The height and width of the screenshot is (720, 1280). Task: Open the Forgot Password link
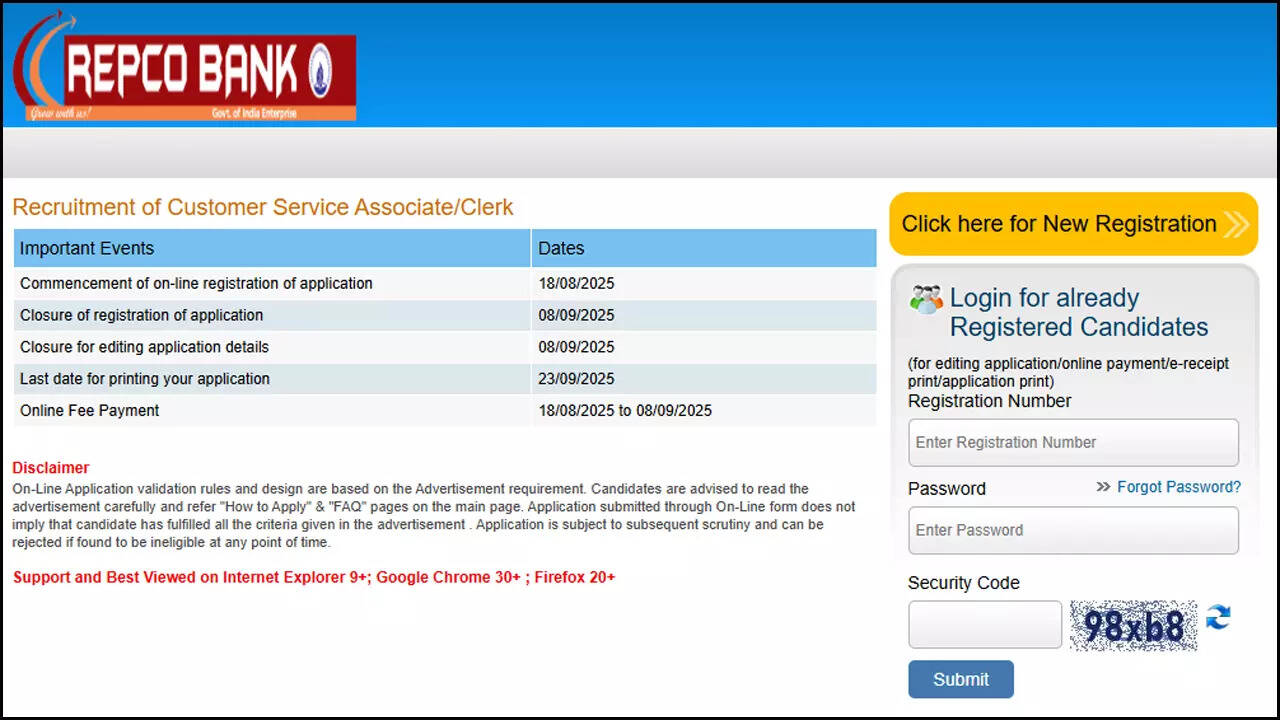(x=1179, y=487)
